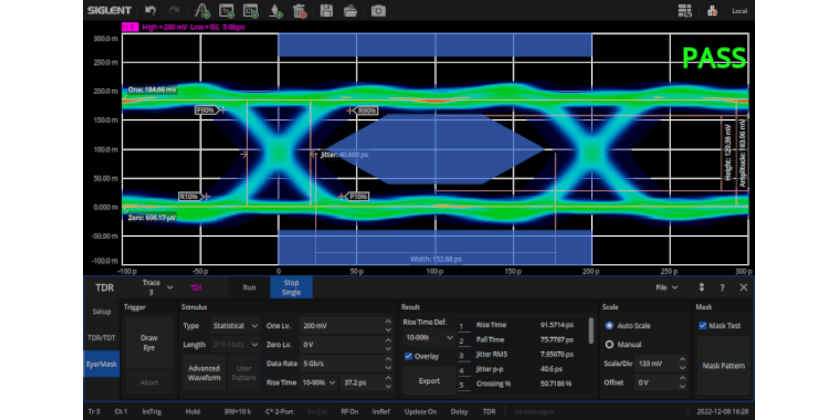Click the Mask Pattern button

coord(724,366)
